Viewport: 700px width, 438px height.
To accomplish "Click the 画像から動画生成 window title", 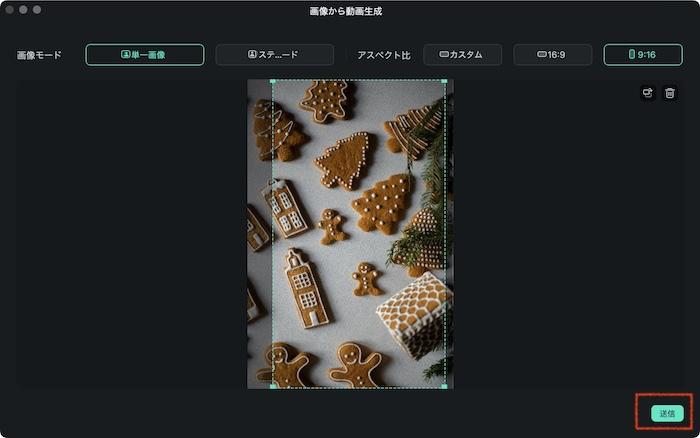I will (346, 11).
